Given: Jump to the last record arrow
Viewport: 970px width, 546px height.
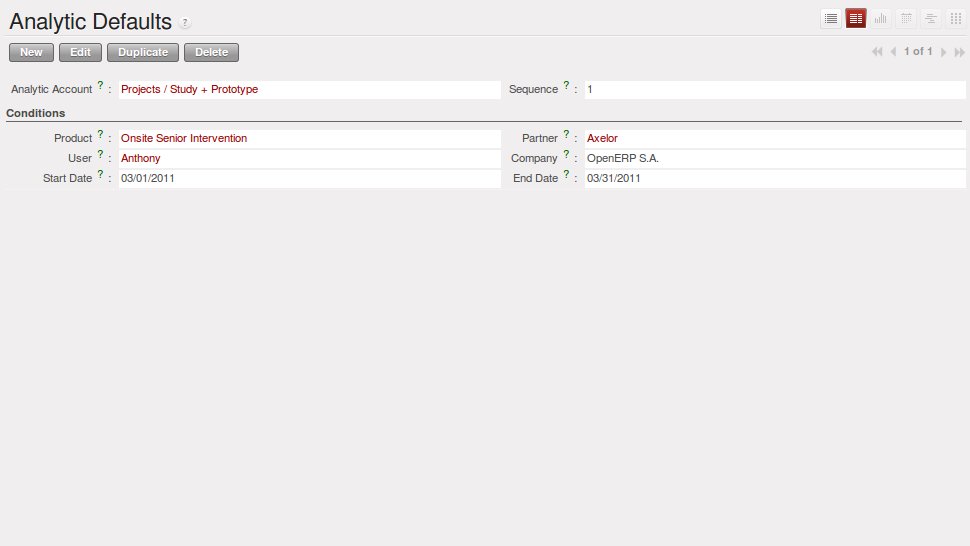Looking at the screenshot, I should click(959, 52).
